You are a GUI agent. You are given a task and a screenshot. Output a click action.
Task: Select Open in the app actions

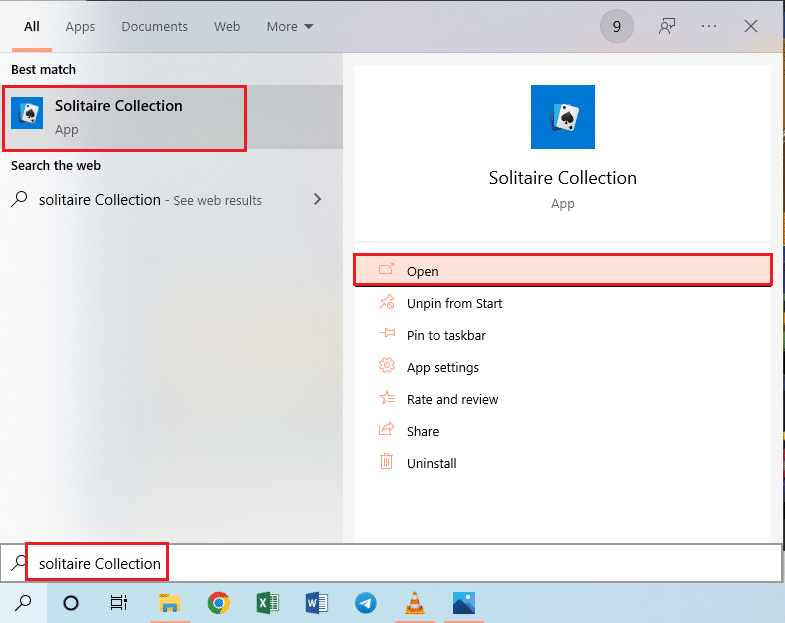pos(563,271)
